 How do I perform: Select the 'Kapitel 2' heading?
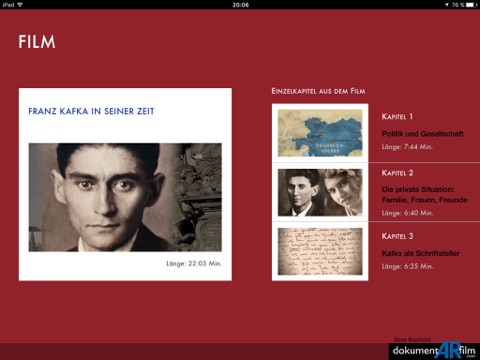[x=397, y=173]
